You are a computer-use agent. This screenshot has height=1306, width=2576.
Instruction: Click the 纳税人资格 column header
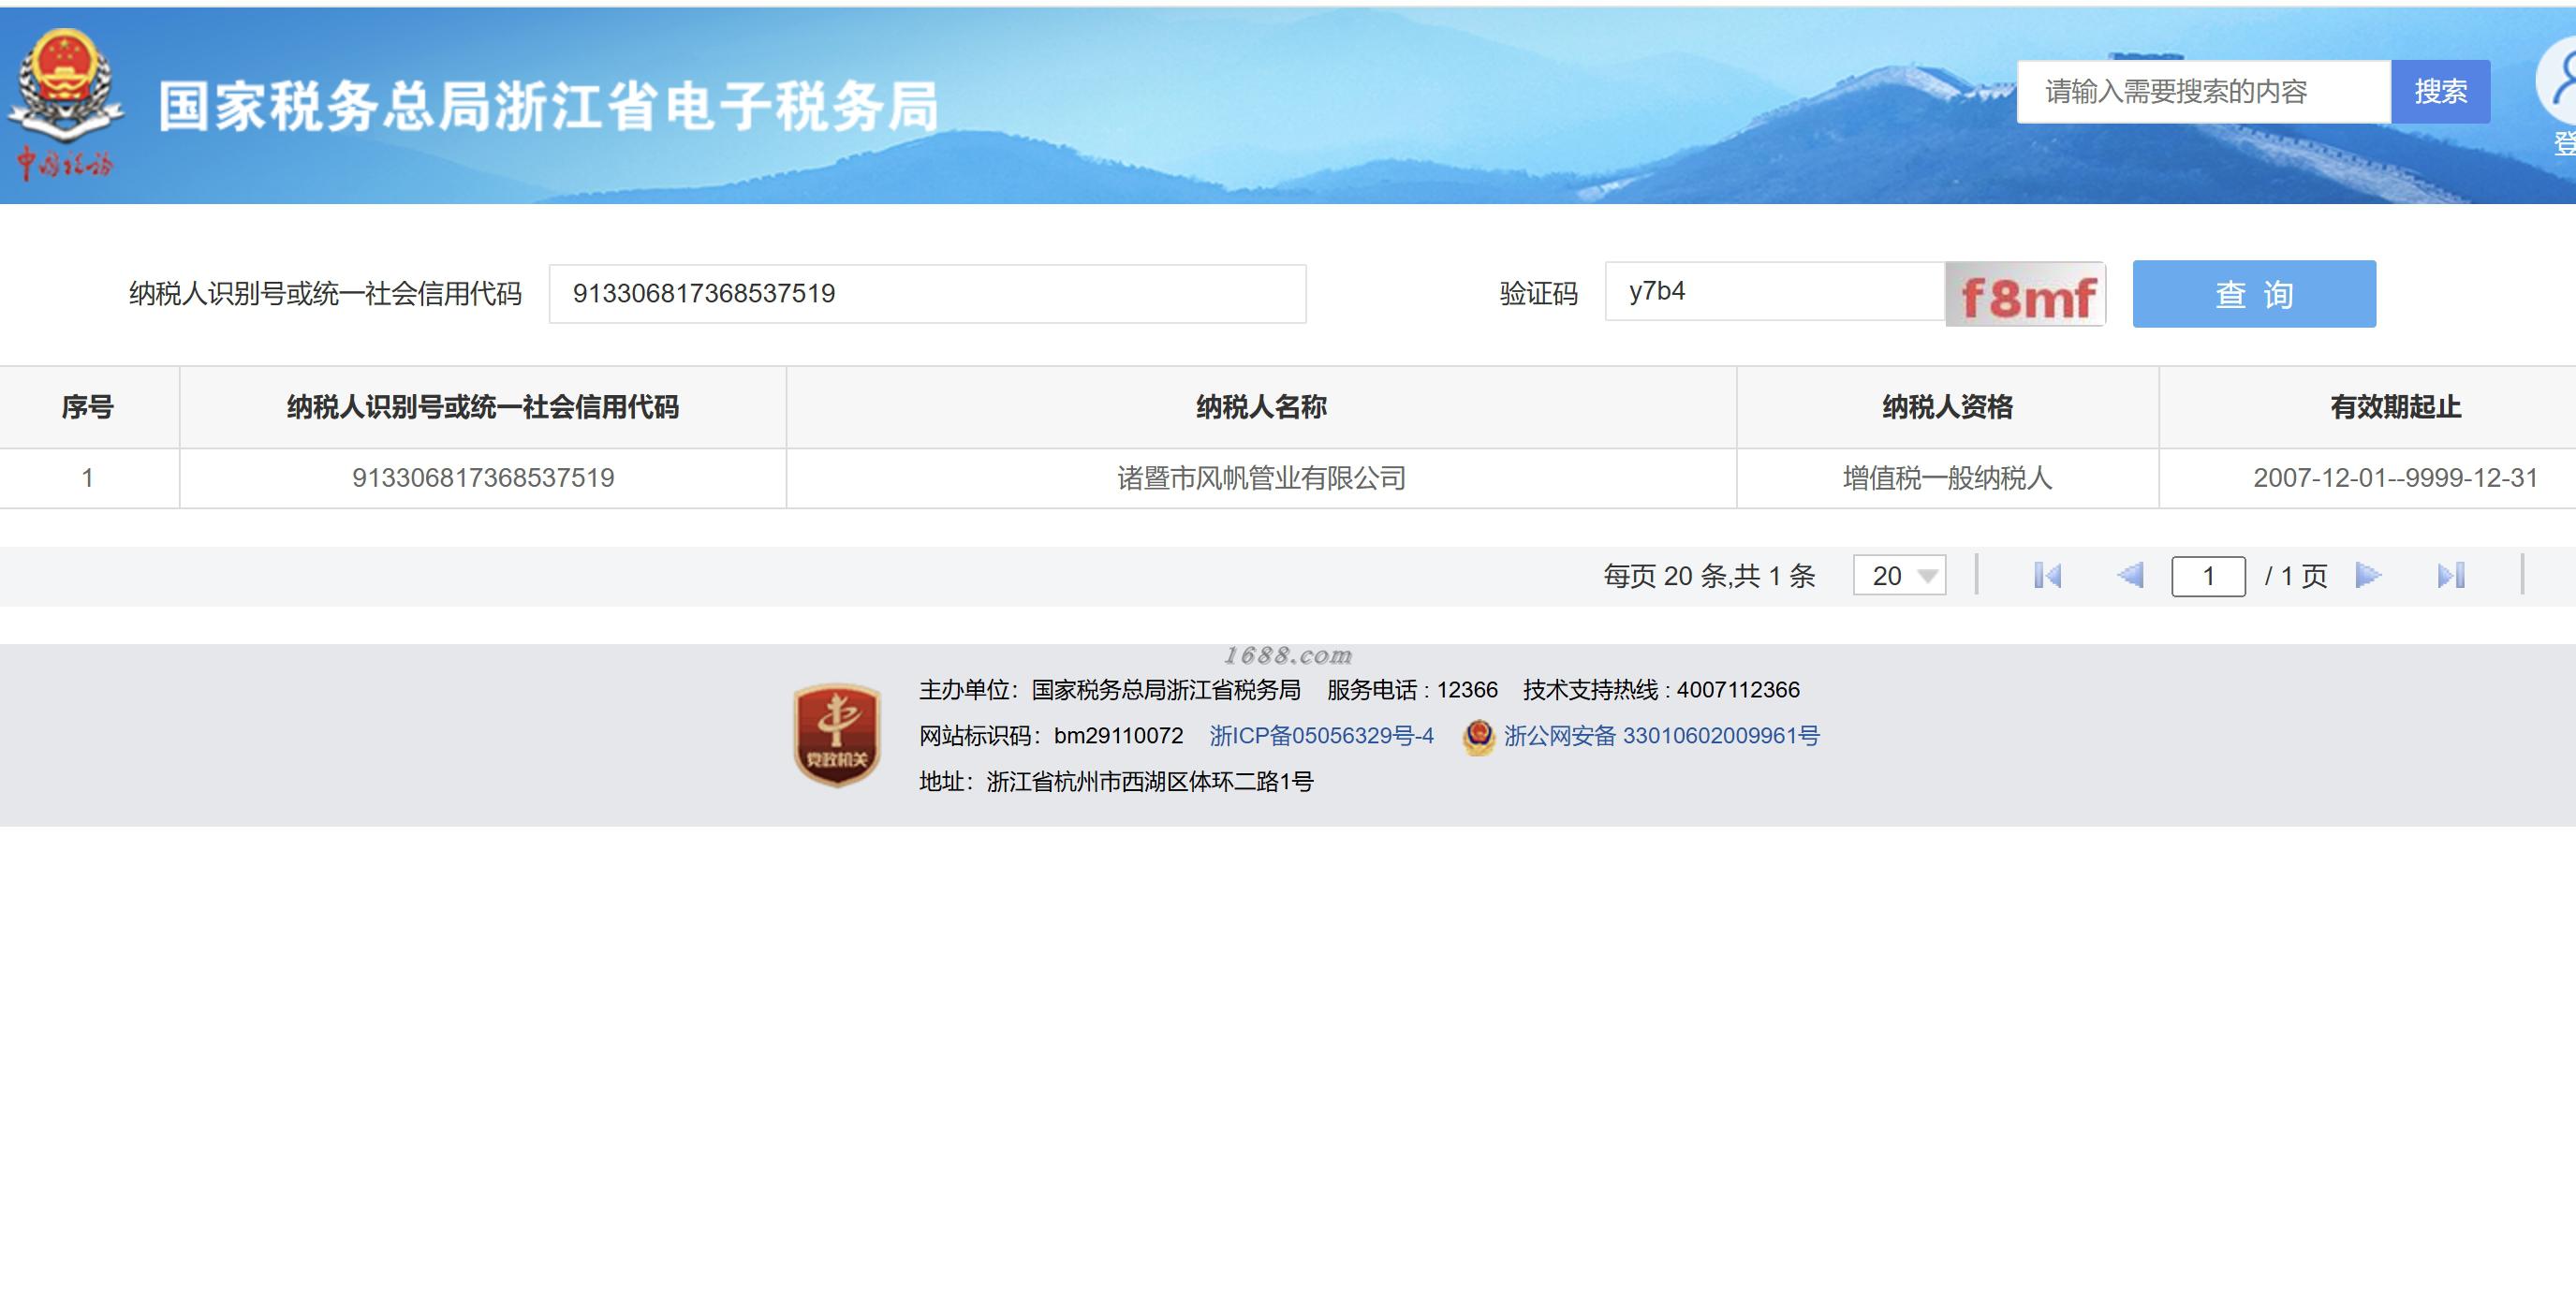point(1947,407)
